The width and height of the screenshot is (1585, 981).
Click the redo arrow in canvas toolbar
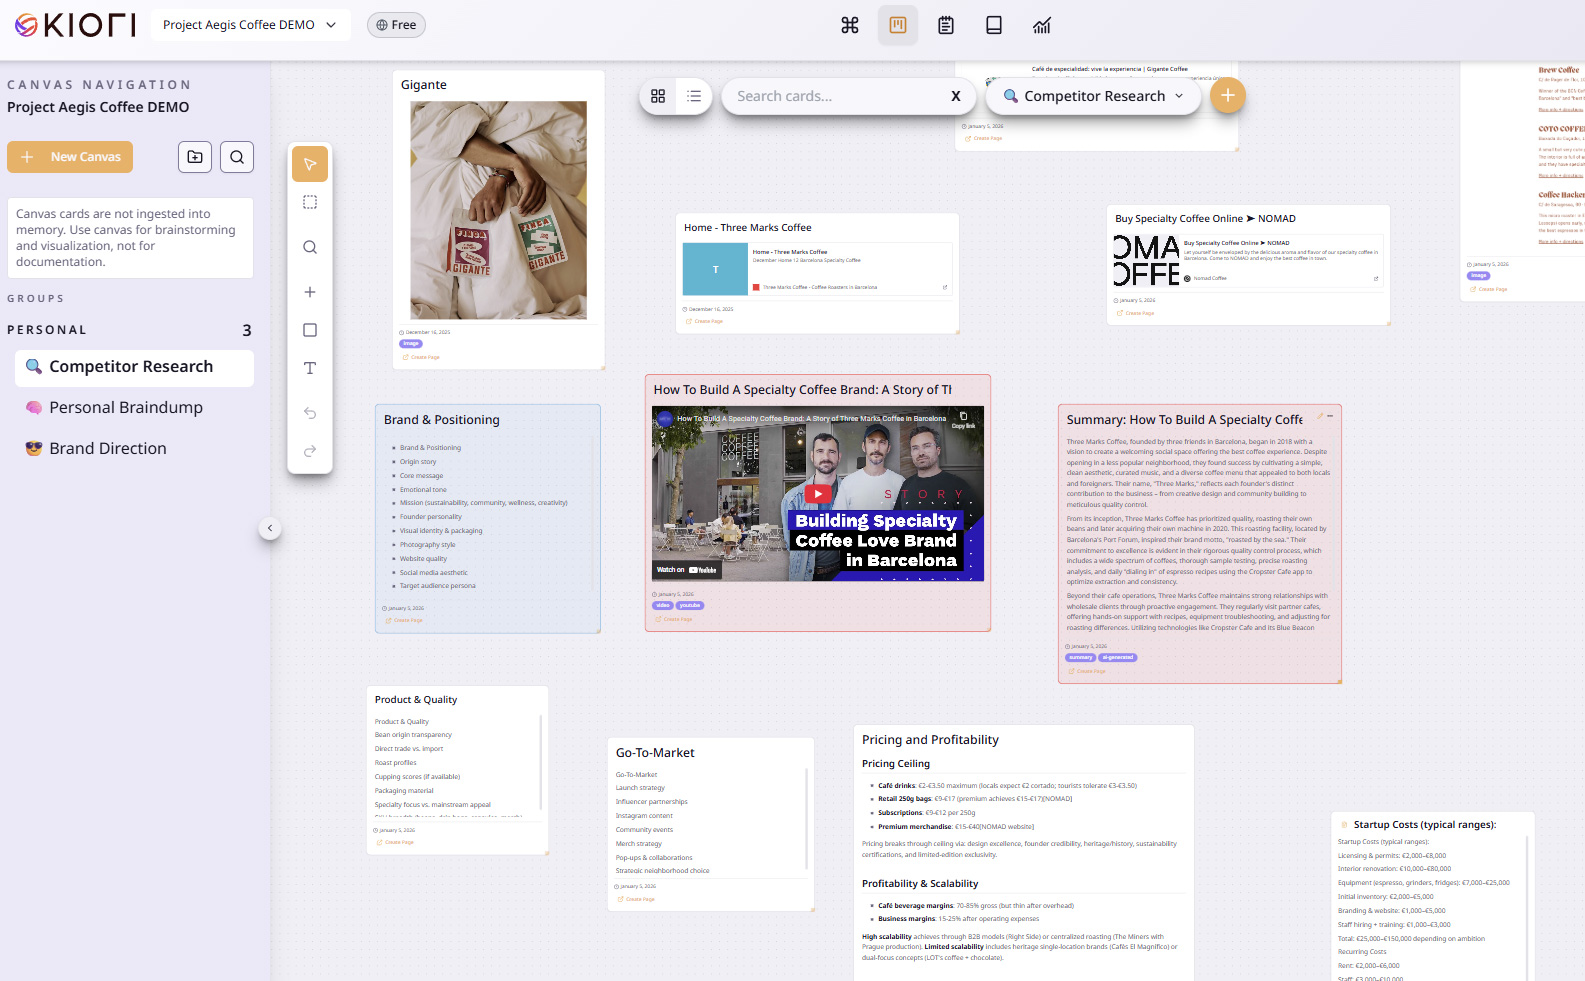pos(310,451)
